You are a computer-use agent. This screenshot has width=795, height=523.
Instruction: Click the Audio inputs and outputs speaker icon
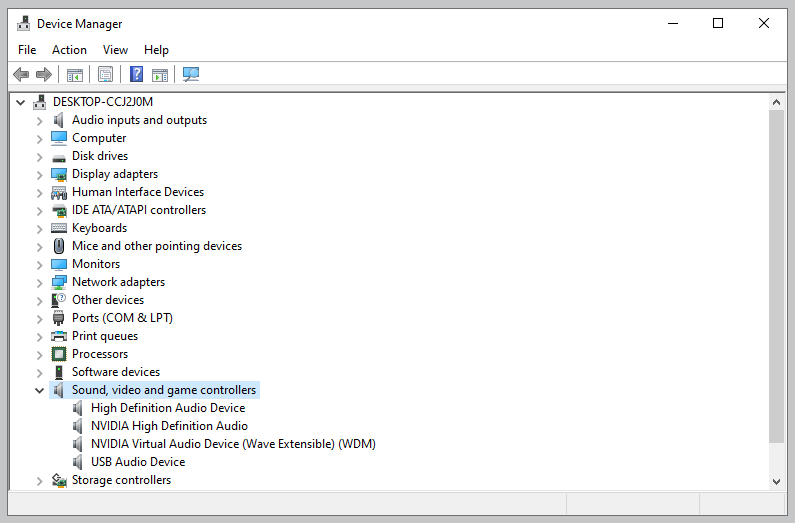click(x=59, y=120)
